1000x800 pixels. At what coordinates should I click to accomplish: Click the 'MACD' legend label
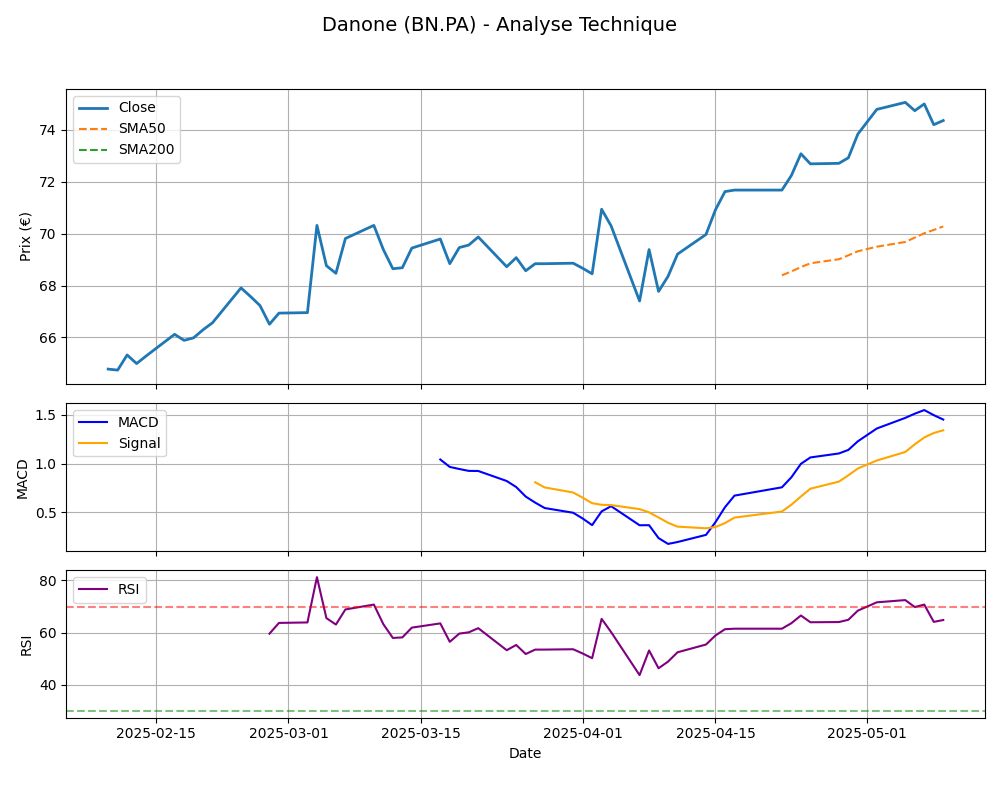pos(138,422)
